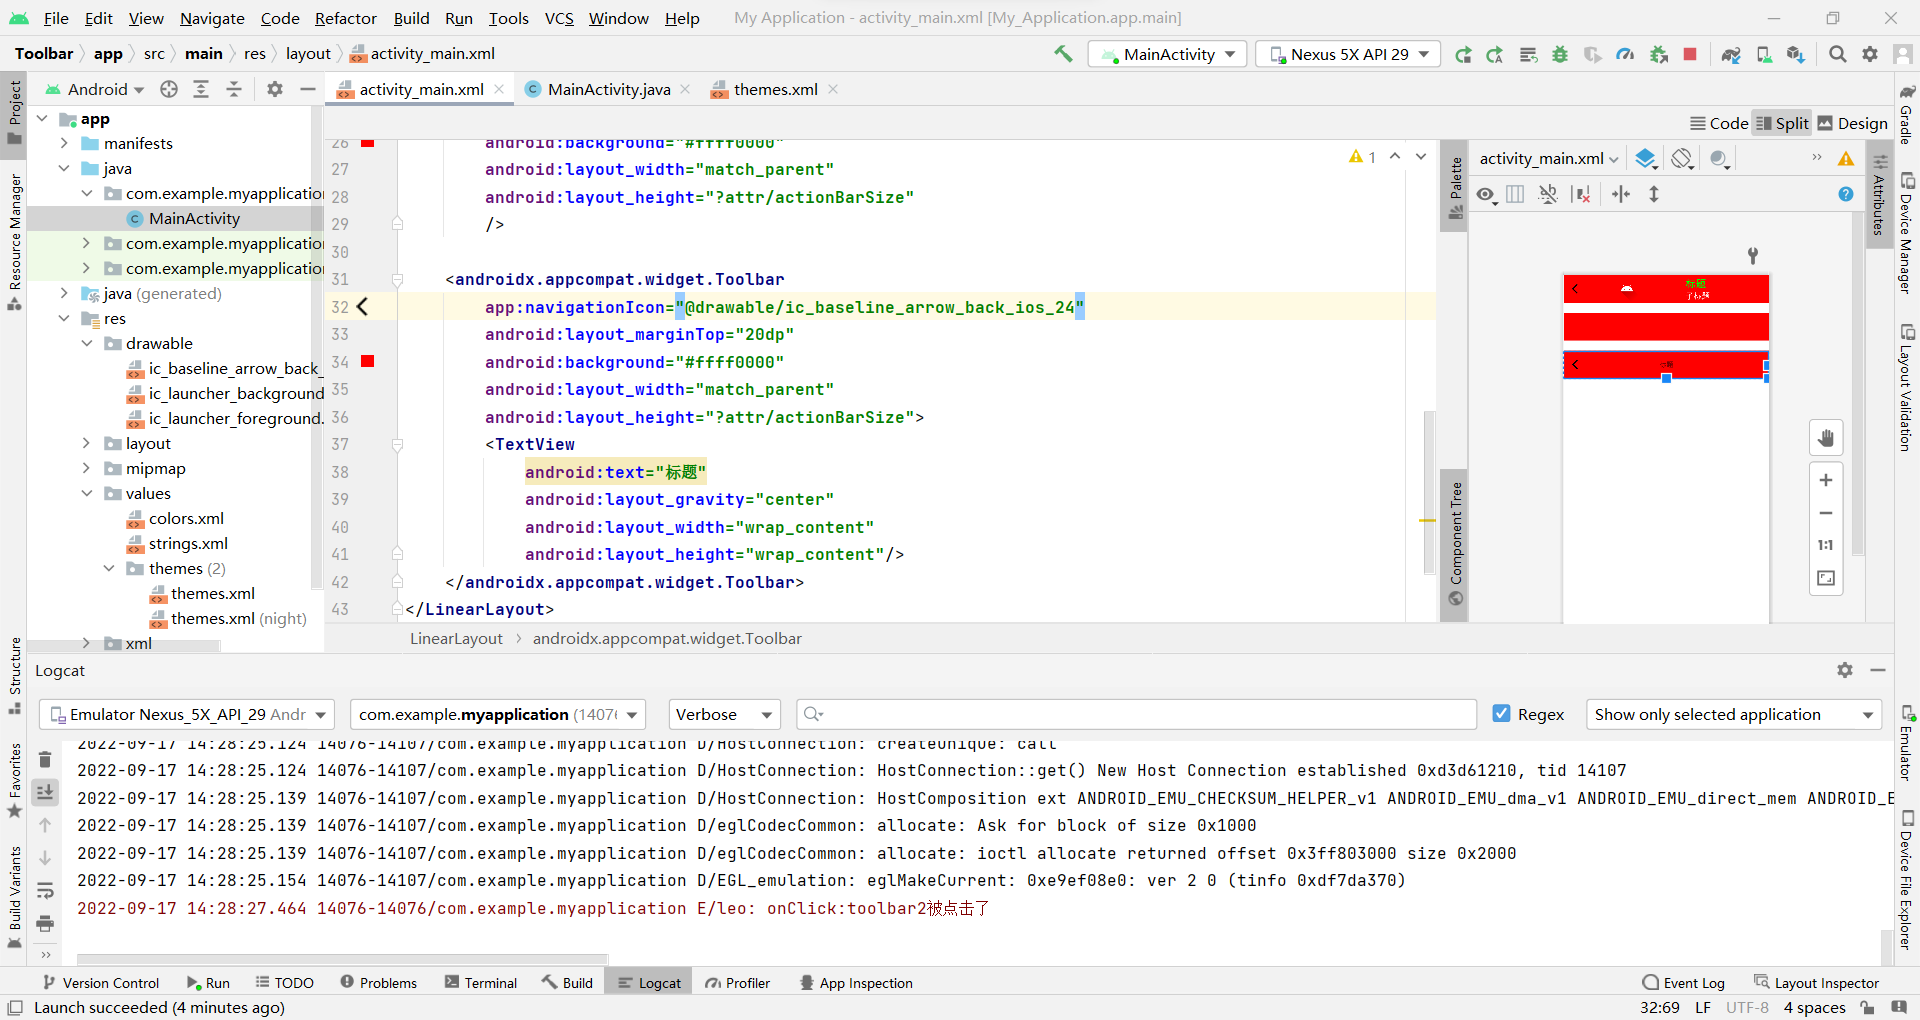
Task: Switch to the MainActivity.java tab
Action: (606, 89)
